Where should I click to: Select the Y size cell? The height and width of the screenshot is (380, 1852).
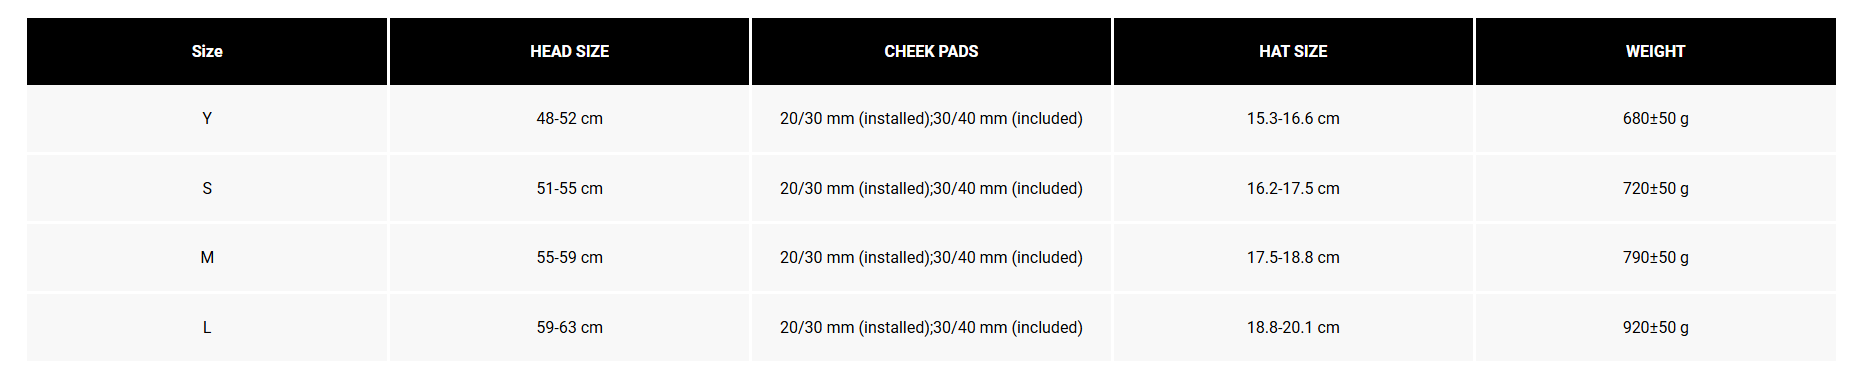(x=207, y=118)
